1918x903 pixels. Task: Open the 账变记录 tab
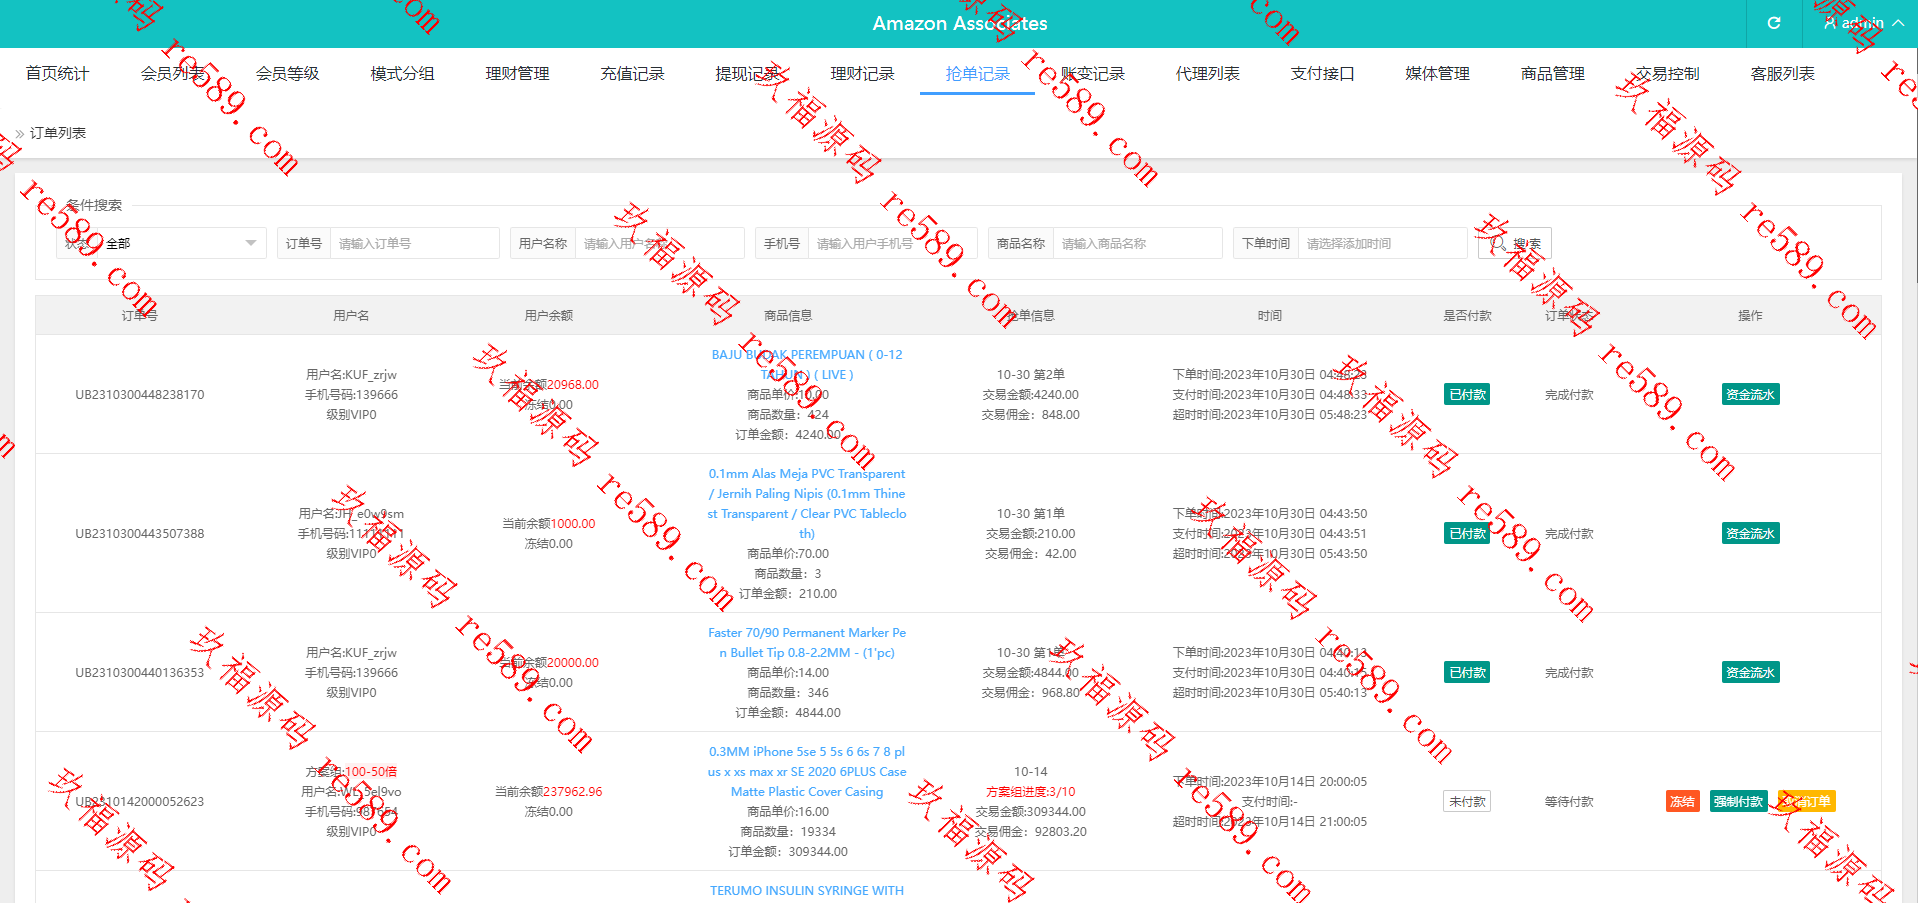[1092, 73]
